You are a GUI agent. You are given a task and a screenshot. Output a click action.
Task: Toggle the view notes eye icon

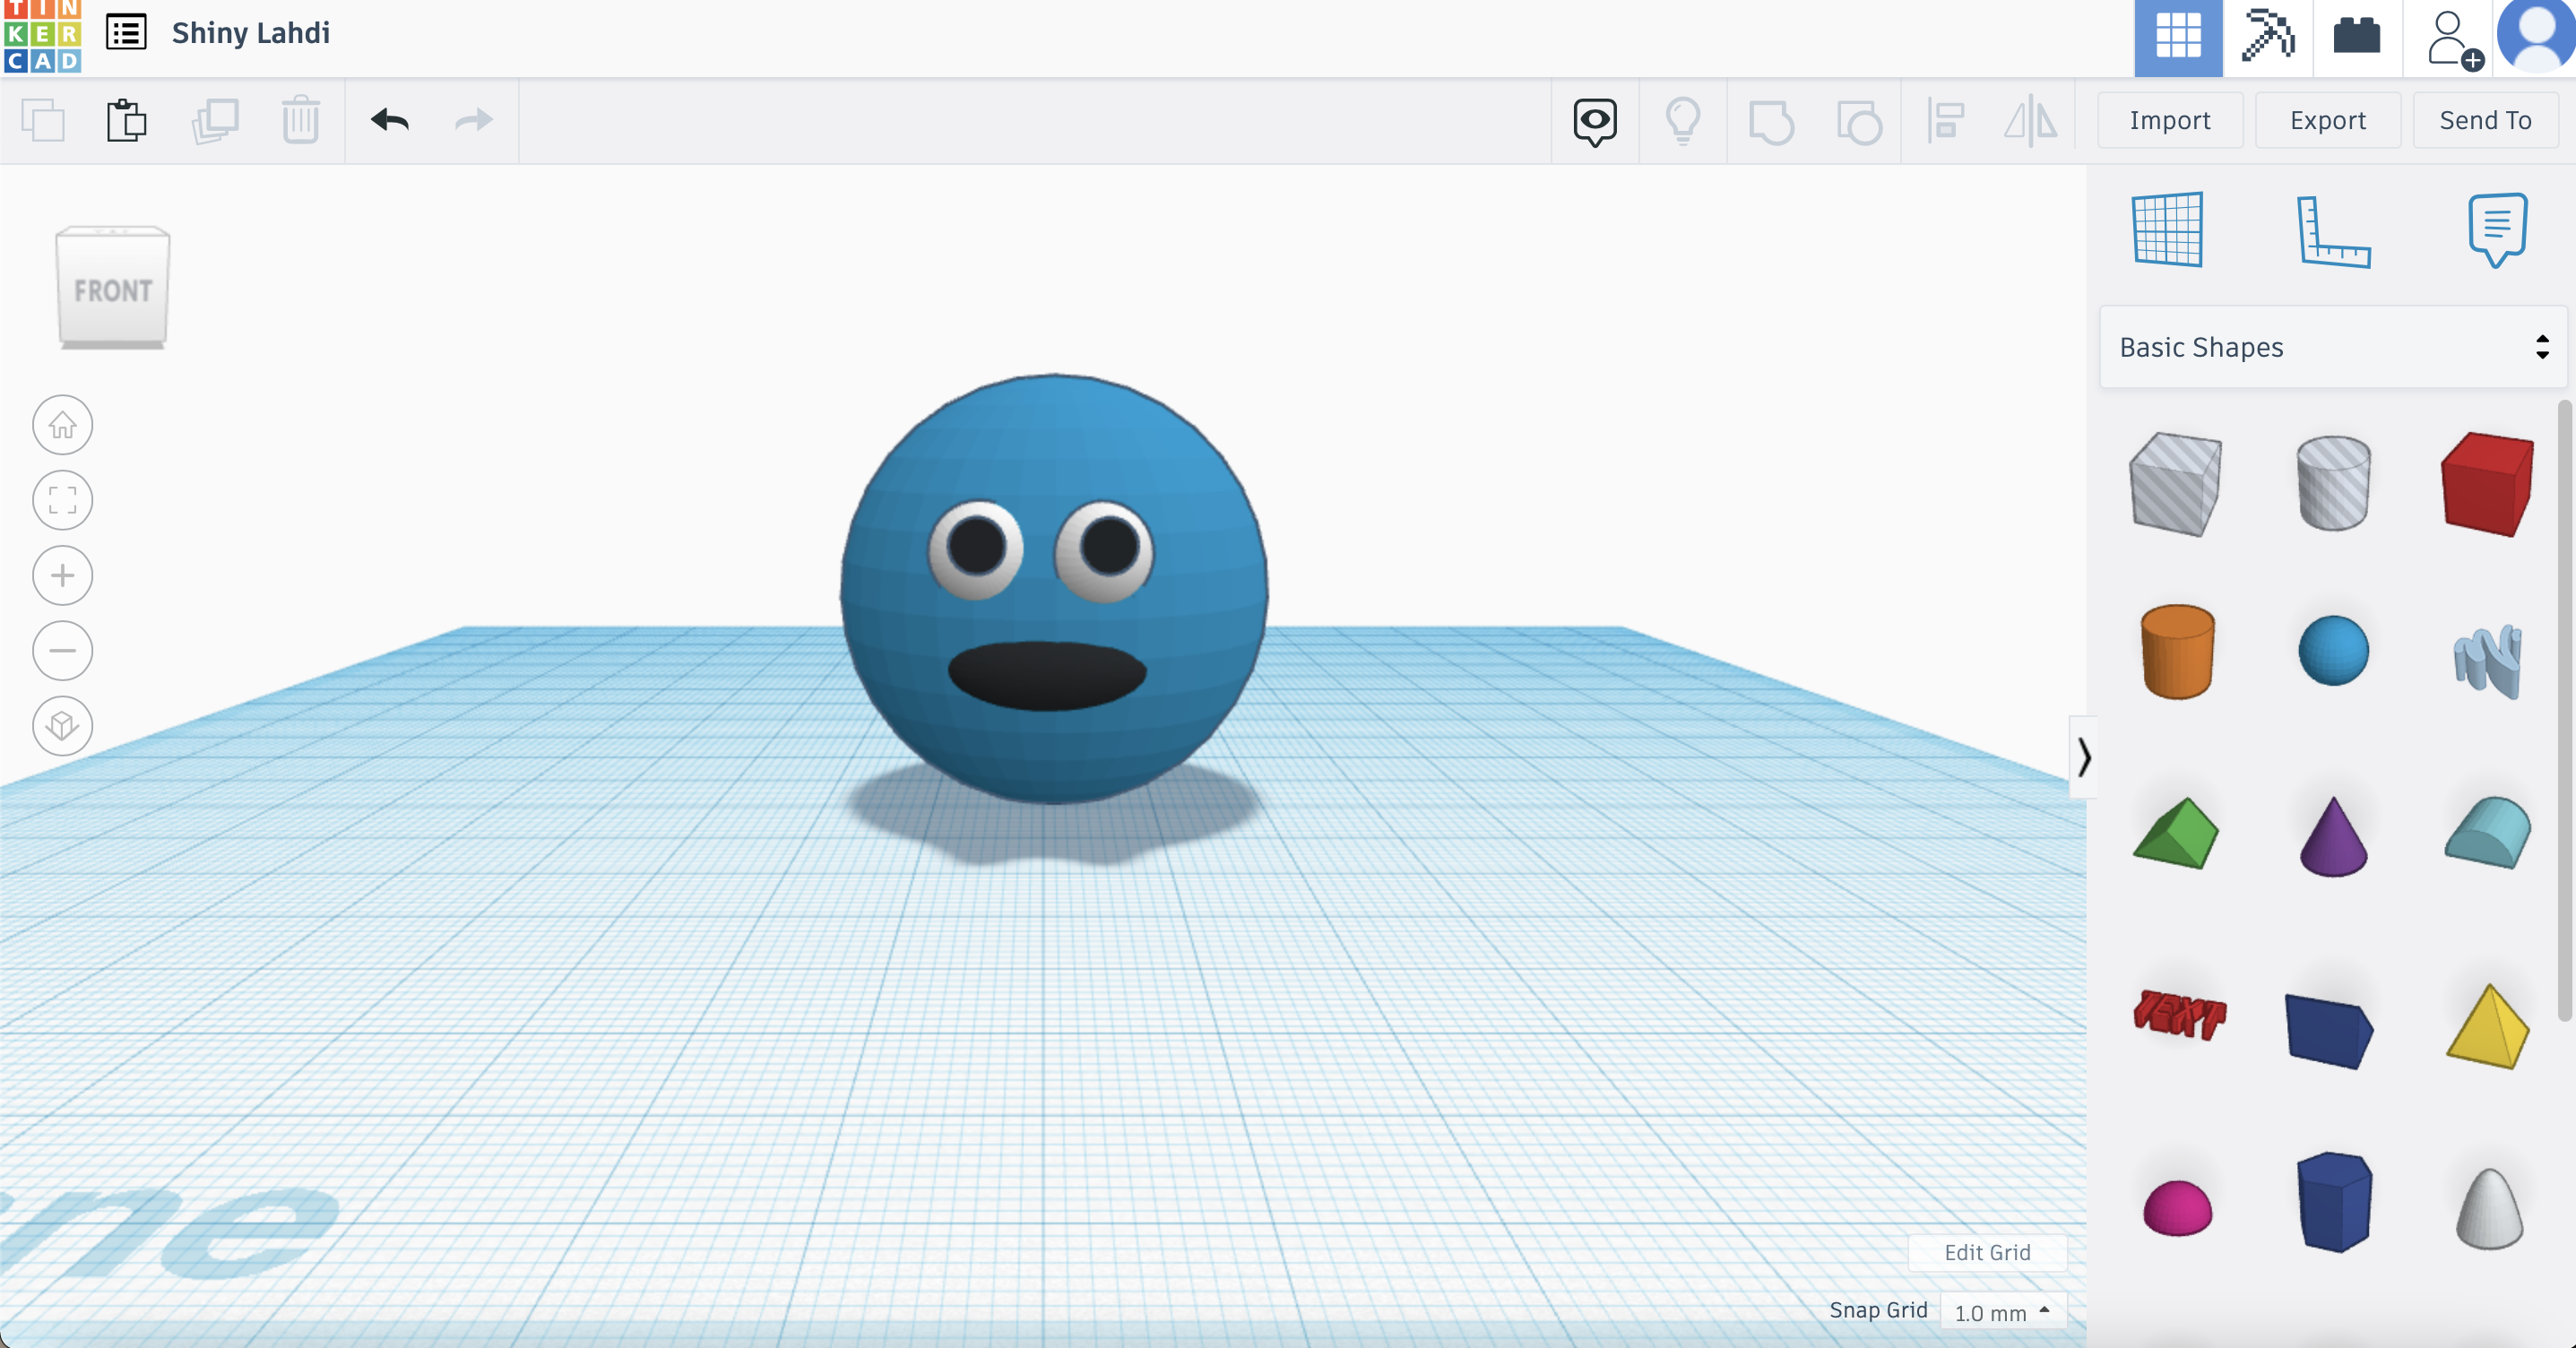tap(1594, 121)
